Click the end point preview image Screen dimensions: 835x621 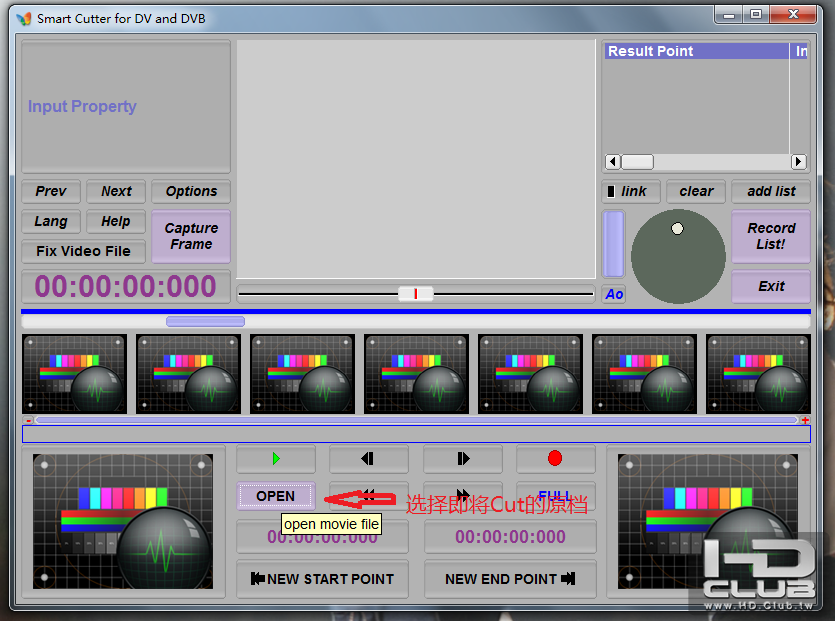click(x=708, y=521)
